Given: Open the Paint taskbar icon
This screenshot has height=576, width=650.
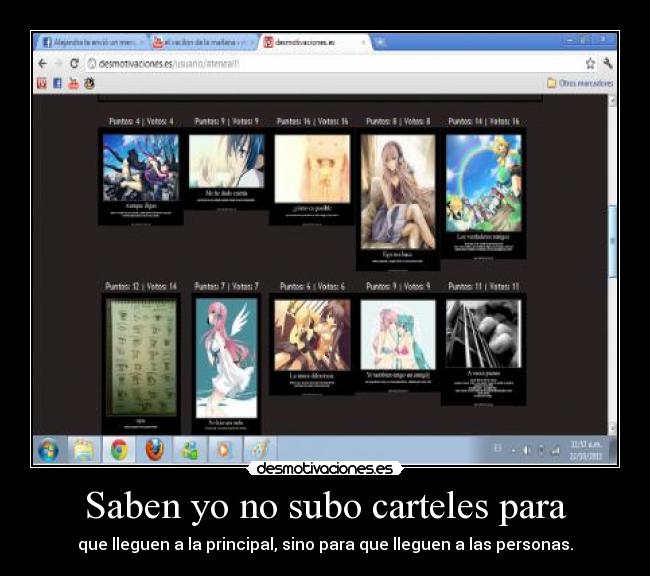Looking at the screenshot, I should click(258, 450).
